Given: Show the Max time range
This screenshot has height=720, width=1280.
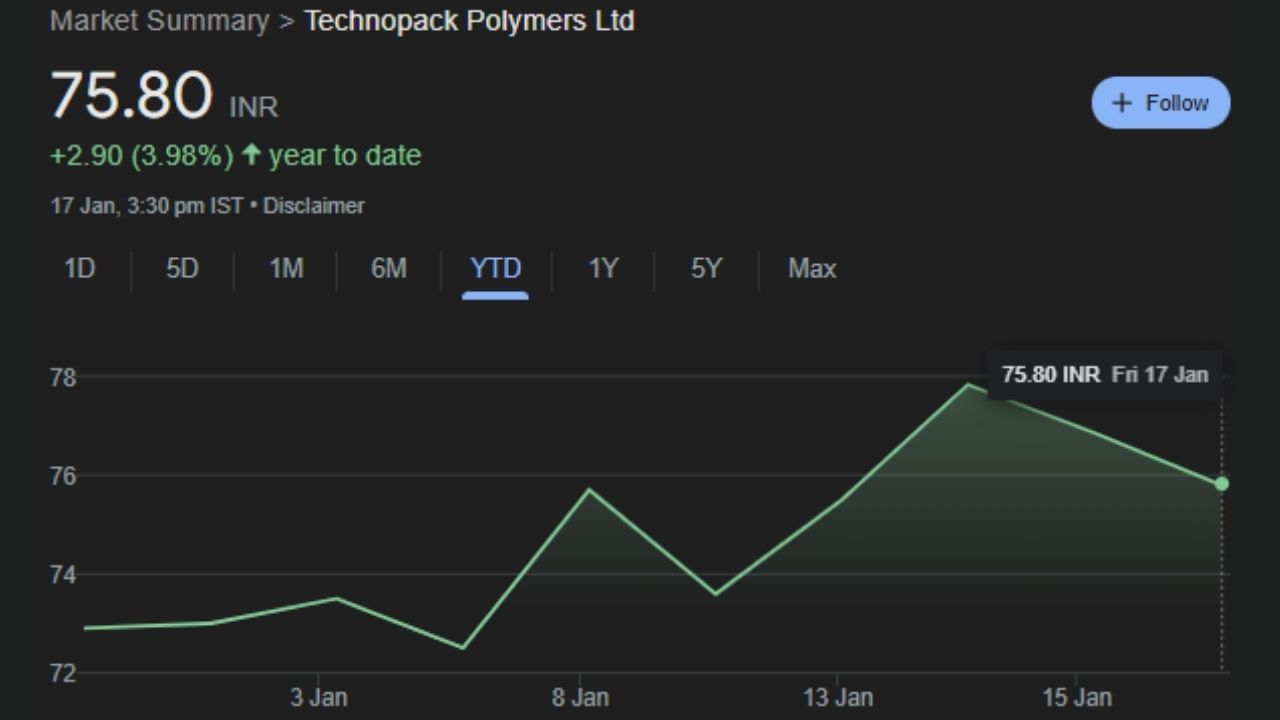Looking at the screenshot, I should tap(812, 268).
